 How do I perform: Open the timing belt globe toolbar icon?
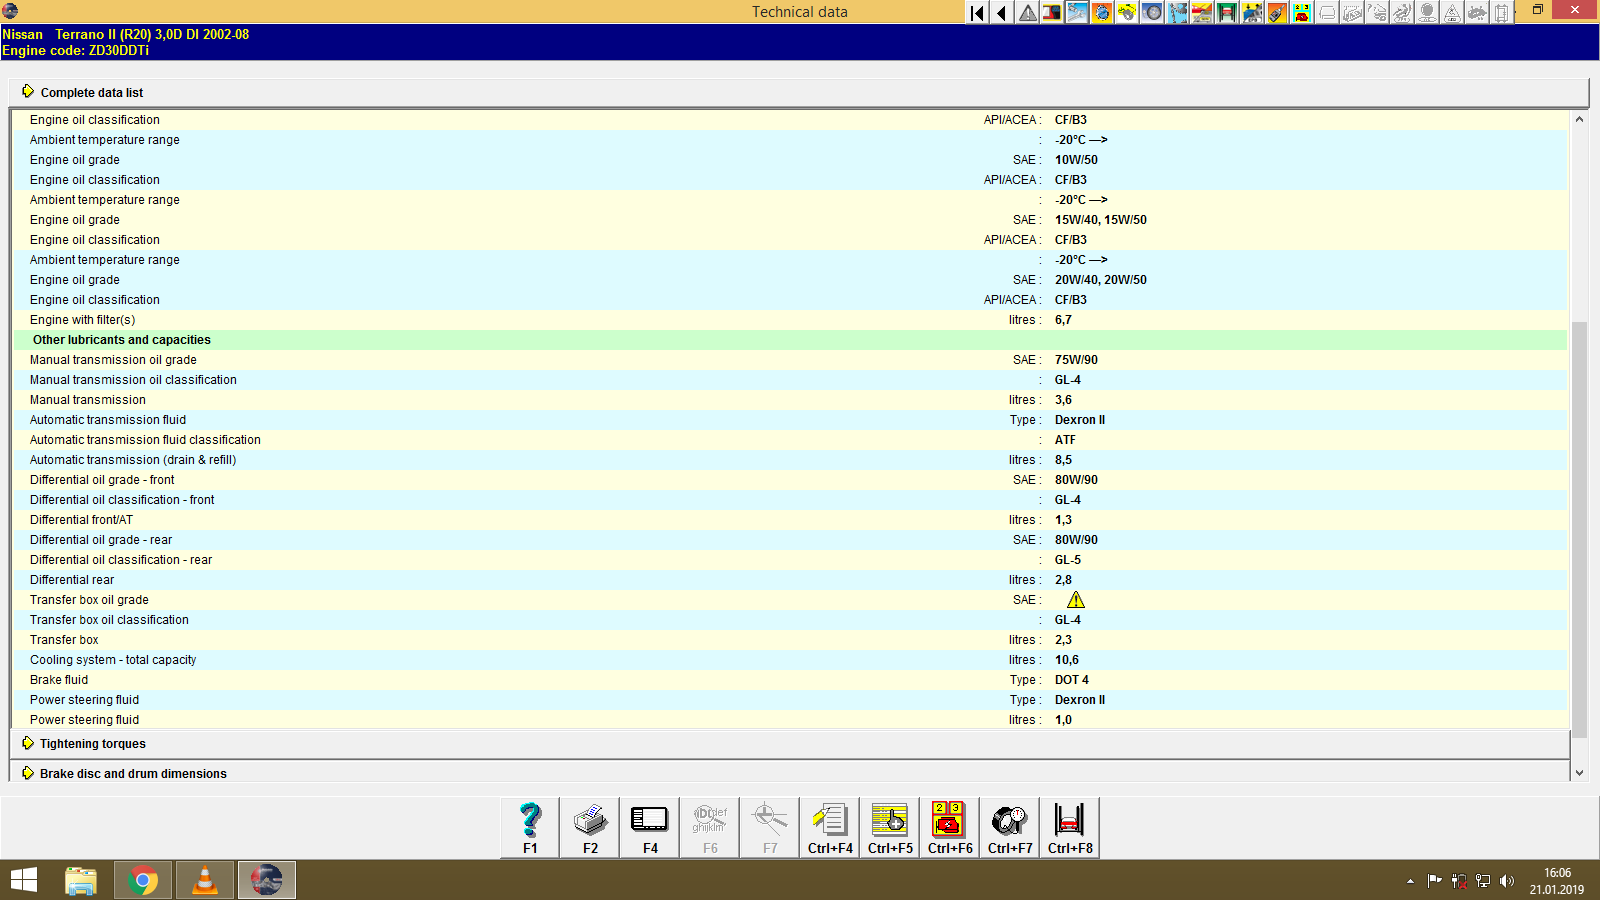(x=1103, y=12)
